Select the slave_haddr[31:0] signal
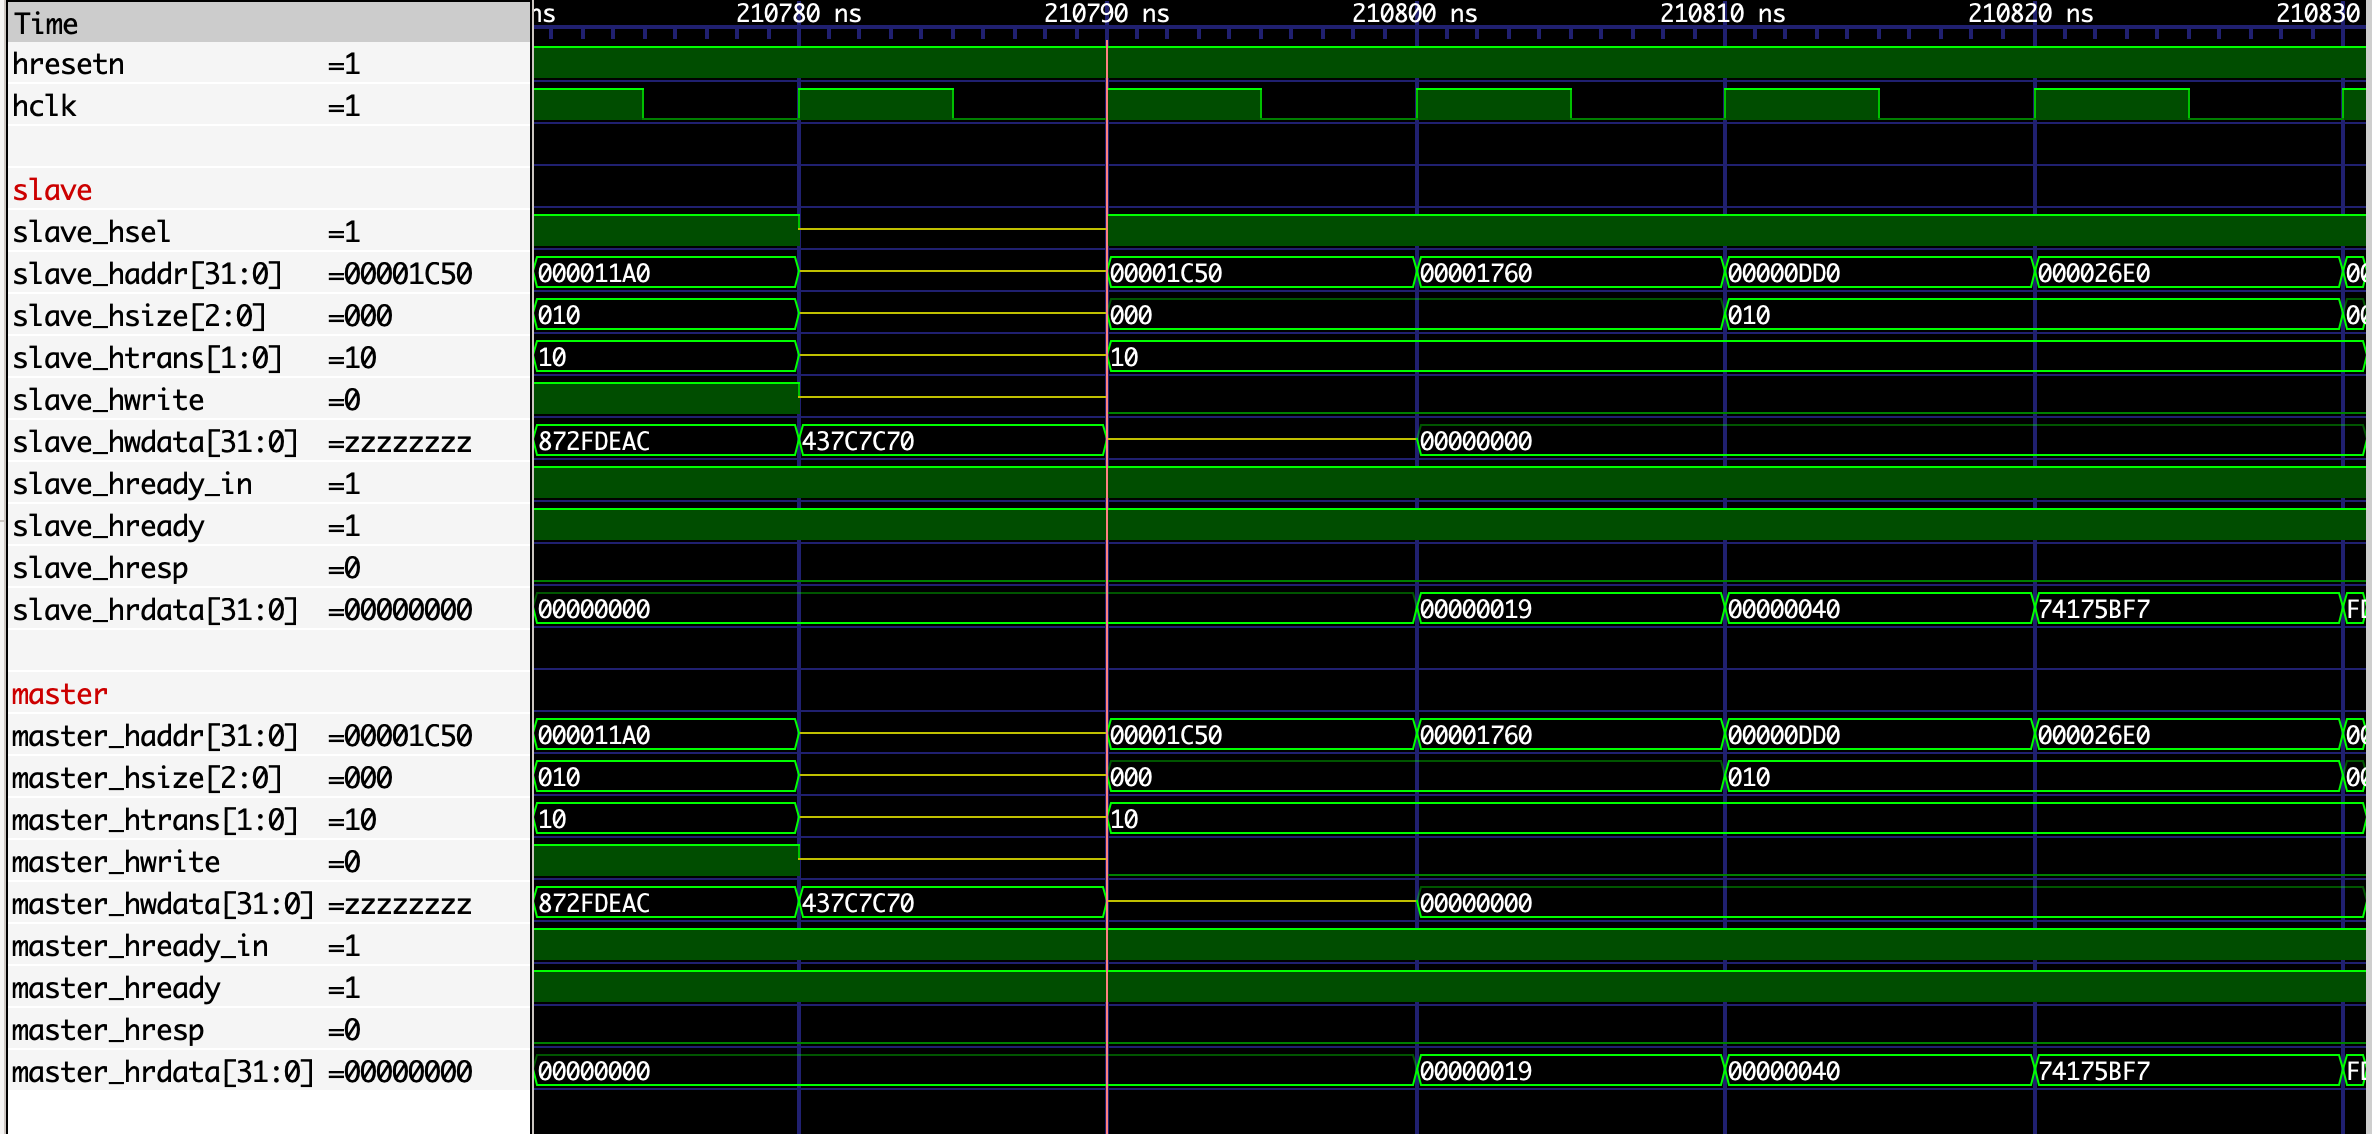The height and width of the screenshot is (1134, 2372). [x=147, y=274]
